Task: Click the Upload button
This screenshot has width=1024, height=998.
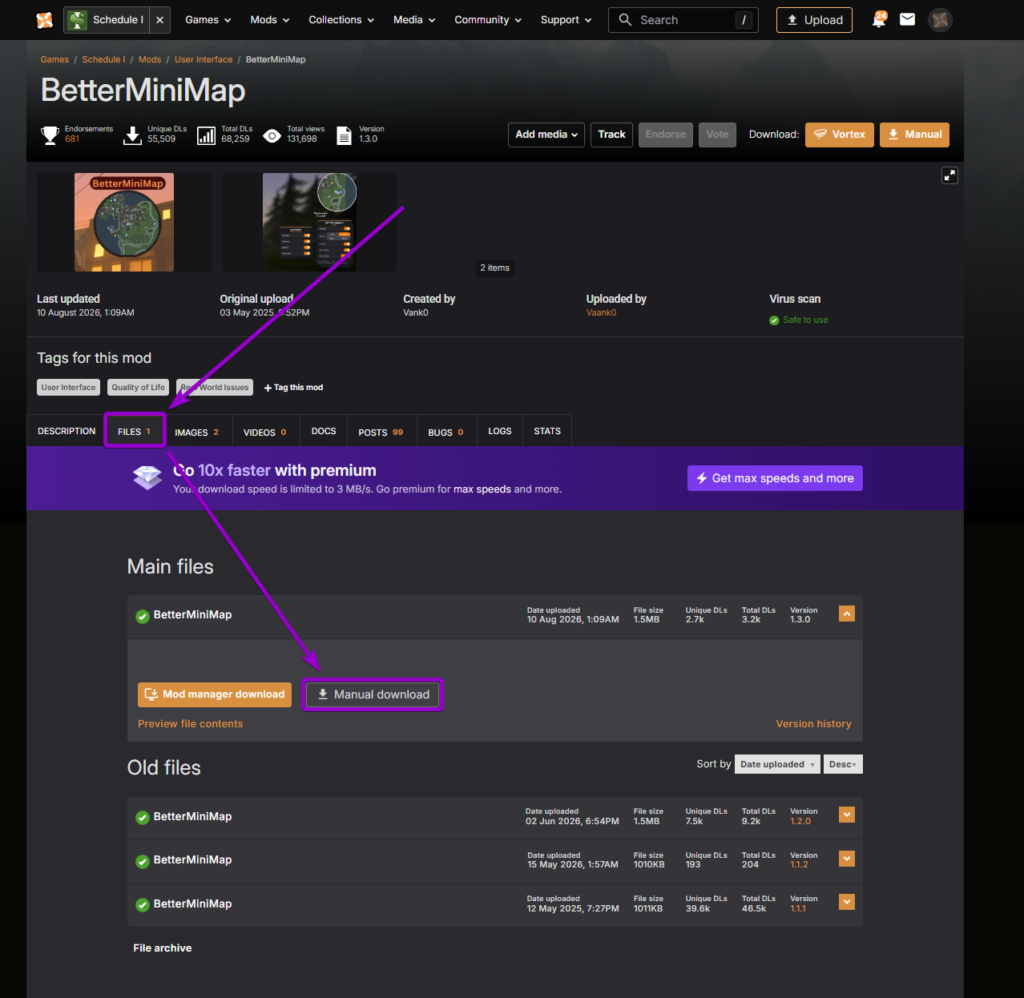Action: pyautogui.click(x=814, y=20)
